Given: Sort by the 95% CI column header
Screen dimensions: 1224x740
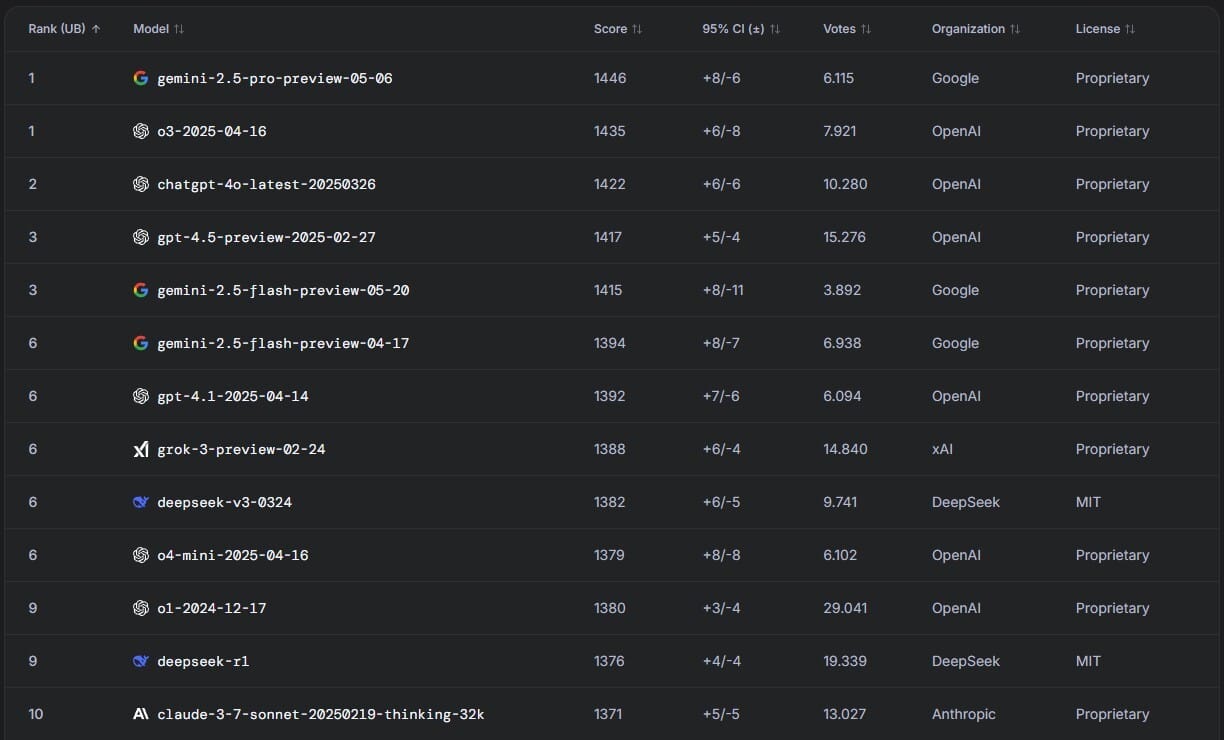Looking at the screenshot, I should (x=742, y=29).
